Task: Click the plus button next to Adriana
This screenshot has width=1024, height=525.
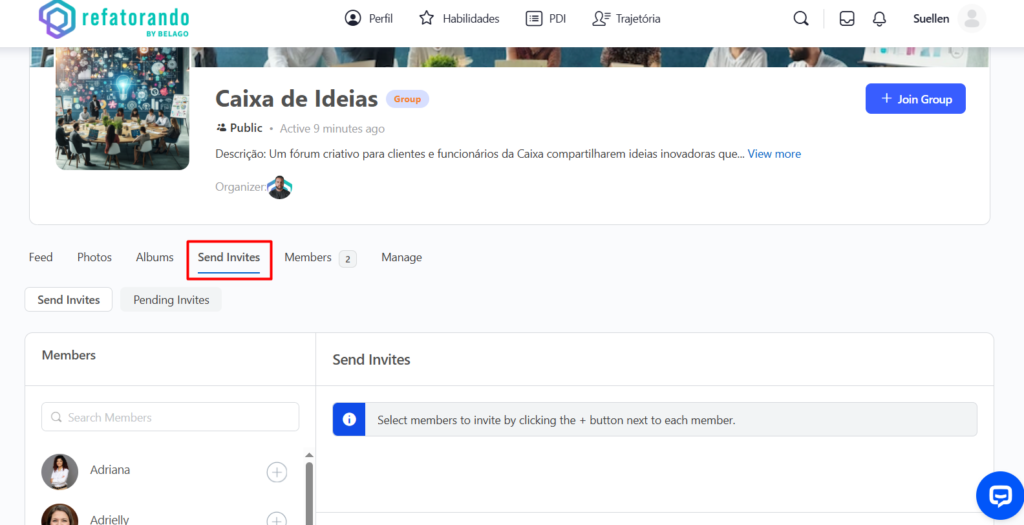Action: click(277, 472)
